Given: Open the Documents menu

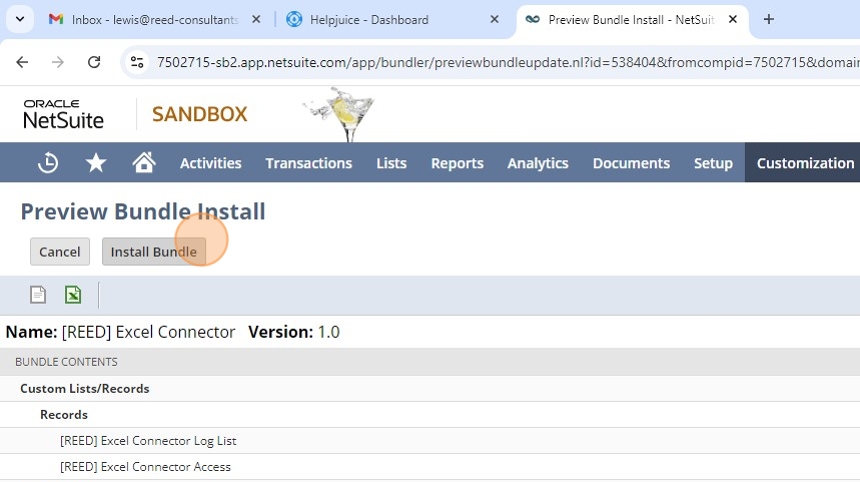Looking at the screenshot, I should (x=631, y=163).
